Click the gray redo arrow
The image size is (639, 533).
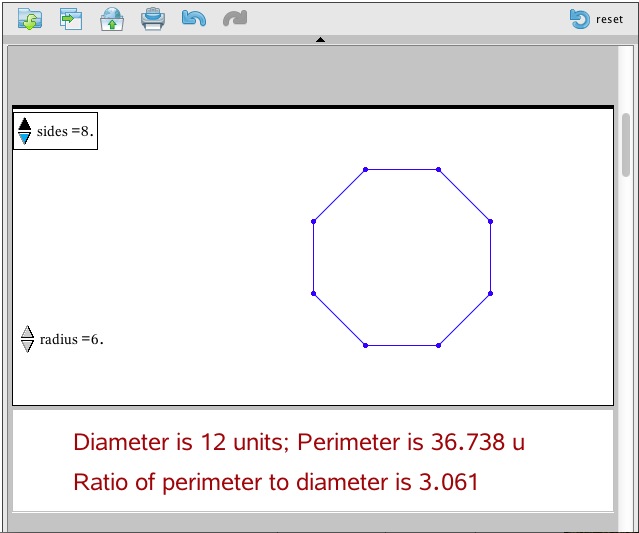(235, 18)
